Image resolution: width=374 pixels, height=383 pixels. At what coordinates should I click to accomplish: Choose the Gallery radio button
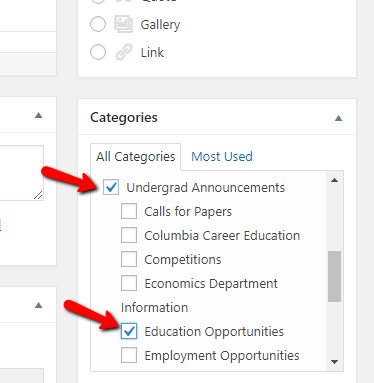(x=98, y=24)
